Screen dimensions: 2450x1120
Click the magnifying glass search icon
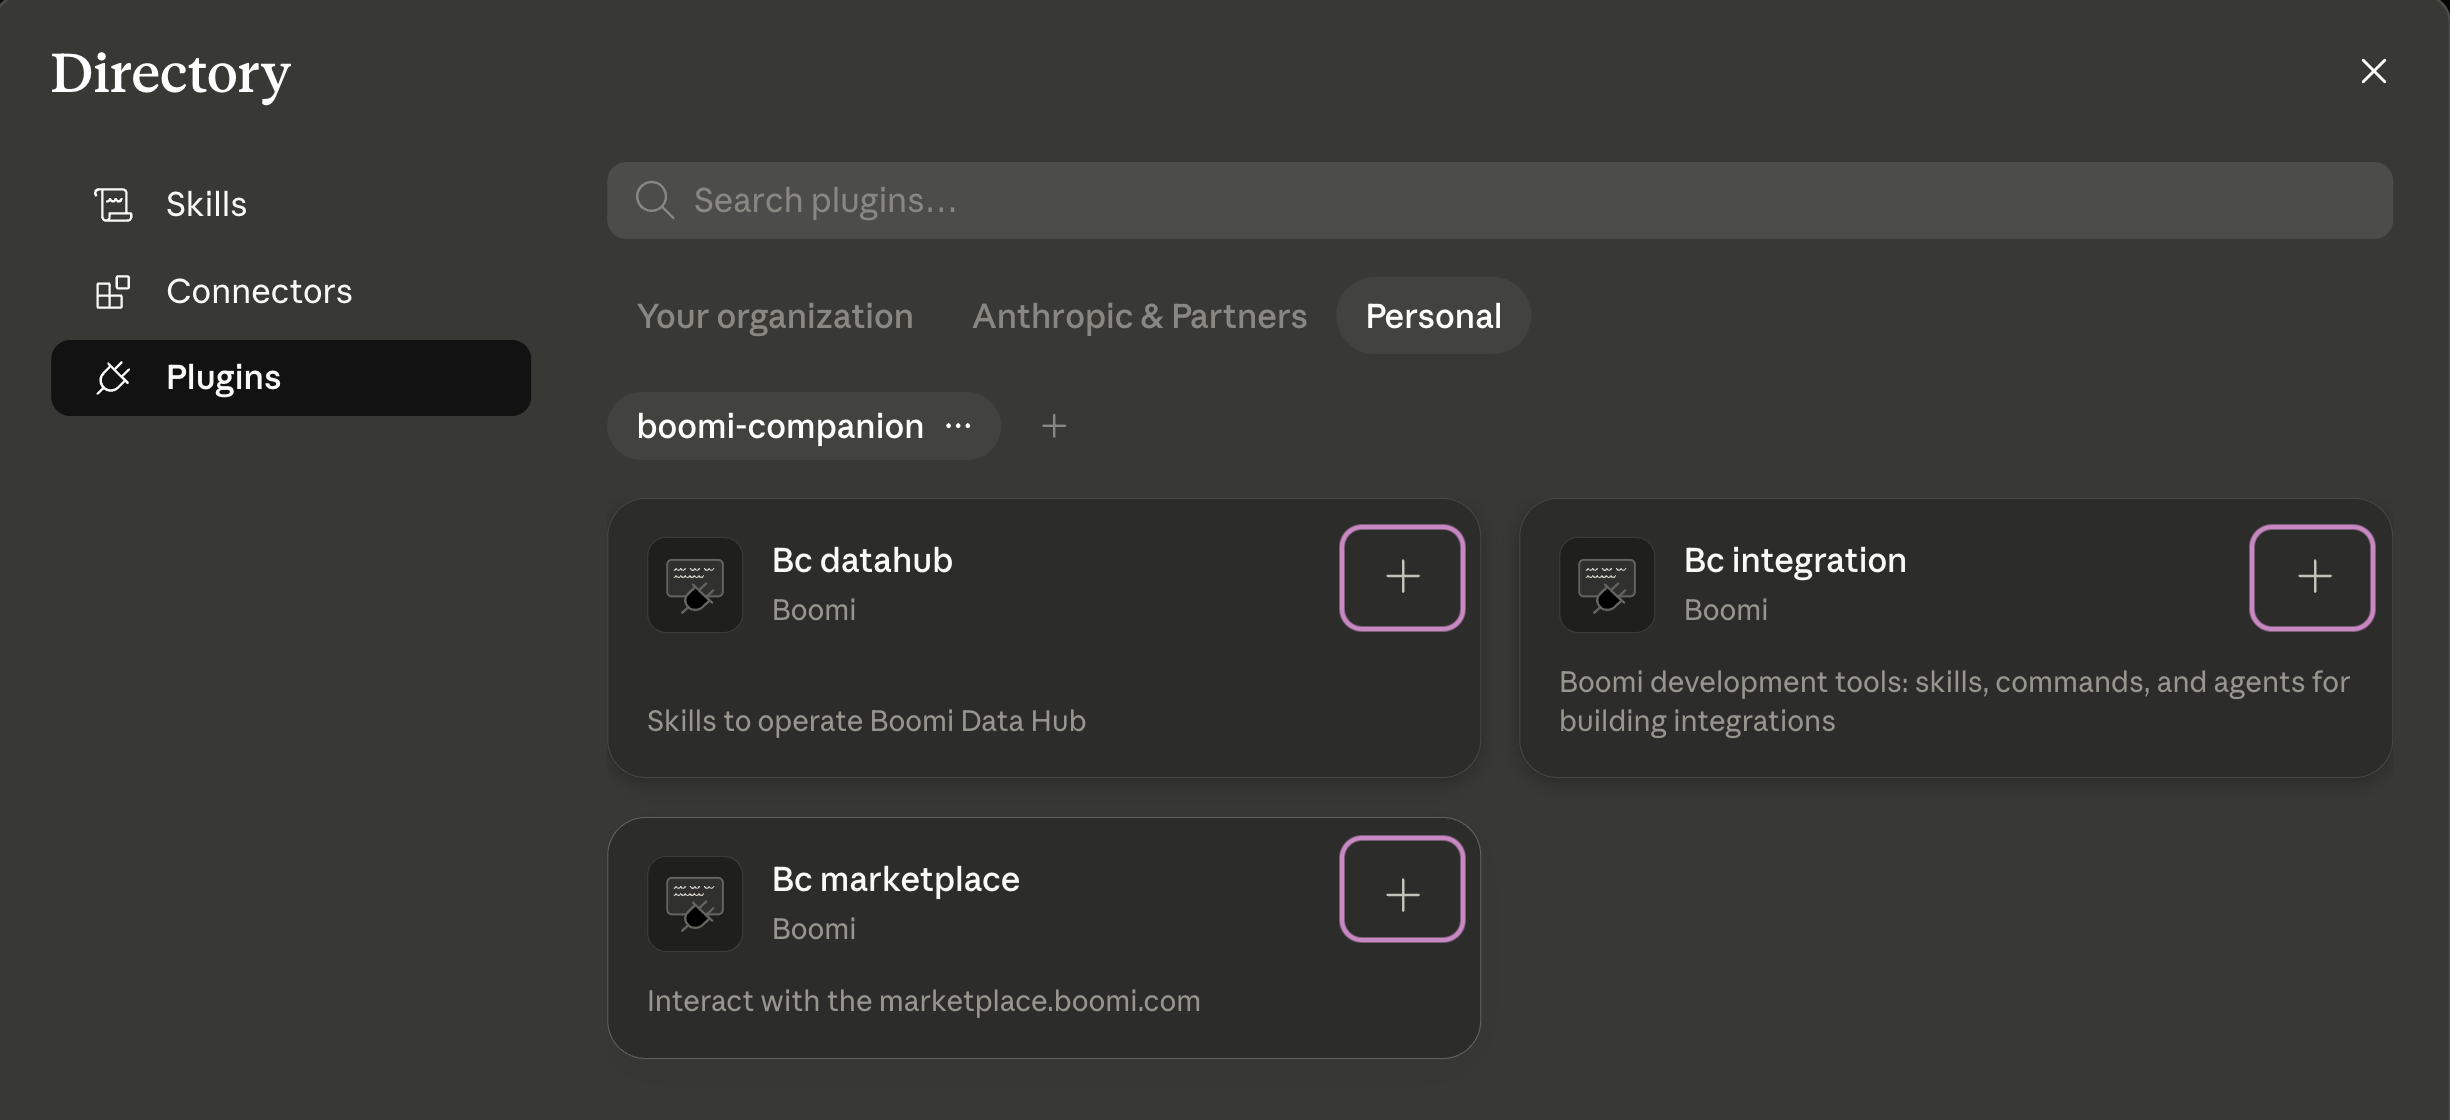tap(655, 200)
